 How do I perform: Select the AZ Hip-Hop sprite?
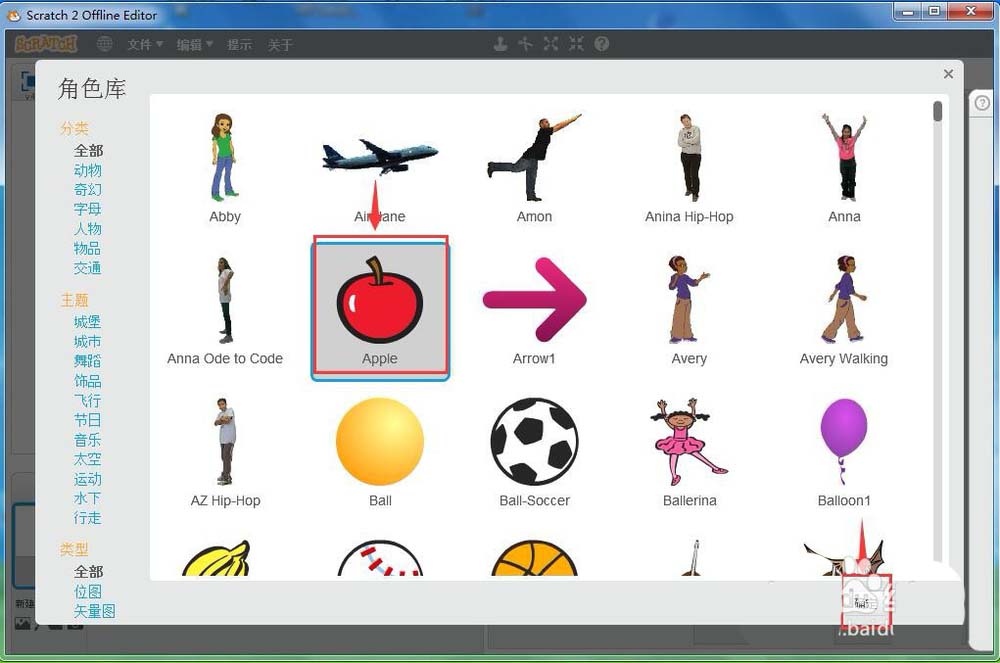point(225,453)
